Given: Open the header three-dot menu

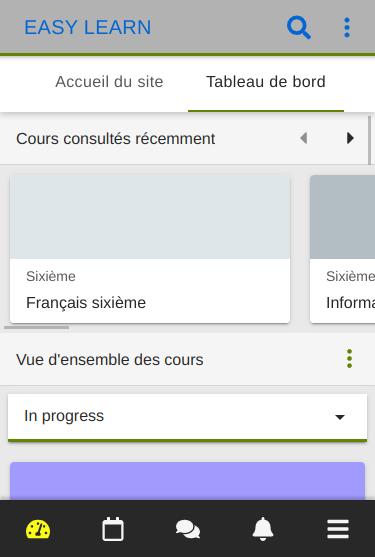Looking at the screenshot, I should [347, 27].
